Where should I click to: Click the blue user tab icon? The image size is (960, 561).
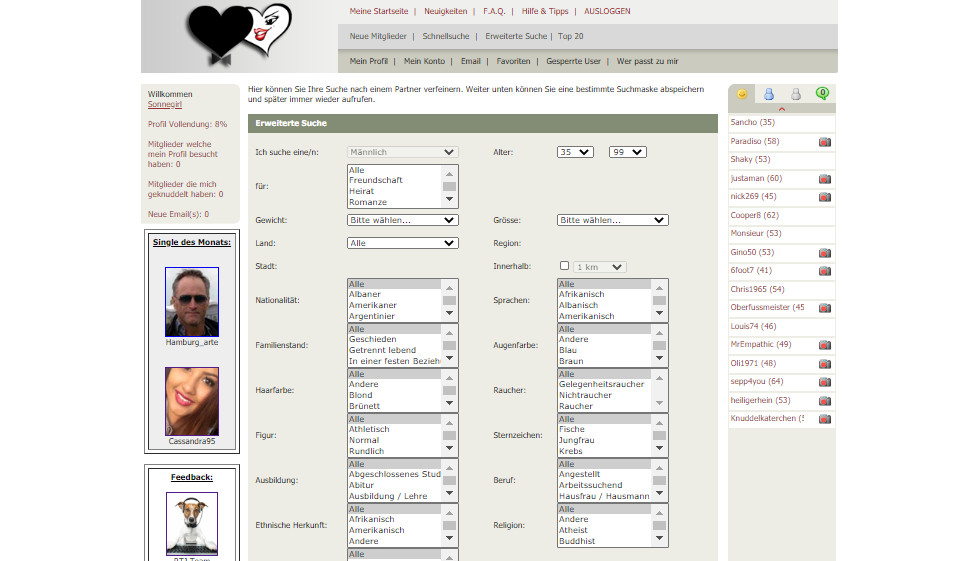point(769,95)
